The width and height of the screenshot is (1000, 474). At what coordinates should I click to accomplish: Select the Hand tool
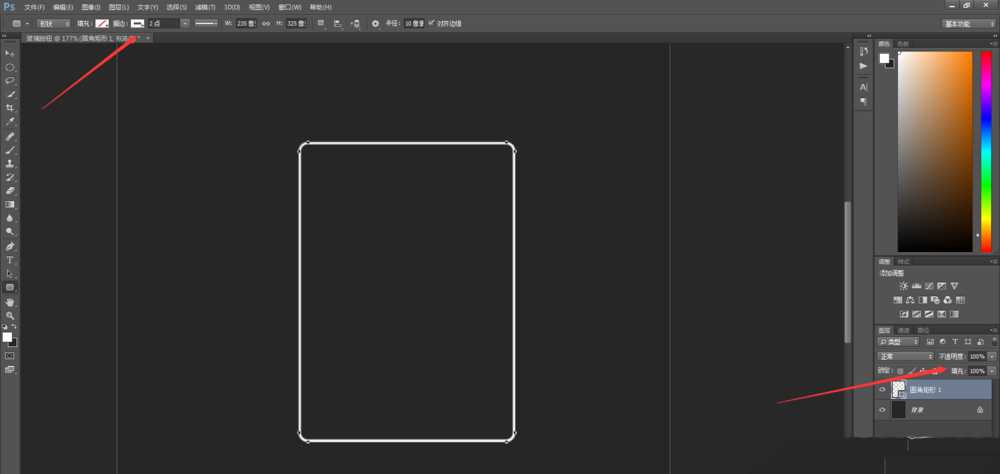coord(10,301)
